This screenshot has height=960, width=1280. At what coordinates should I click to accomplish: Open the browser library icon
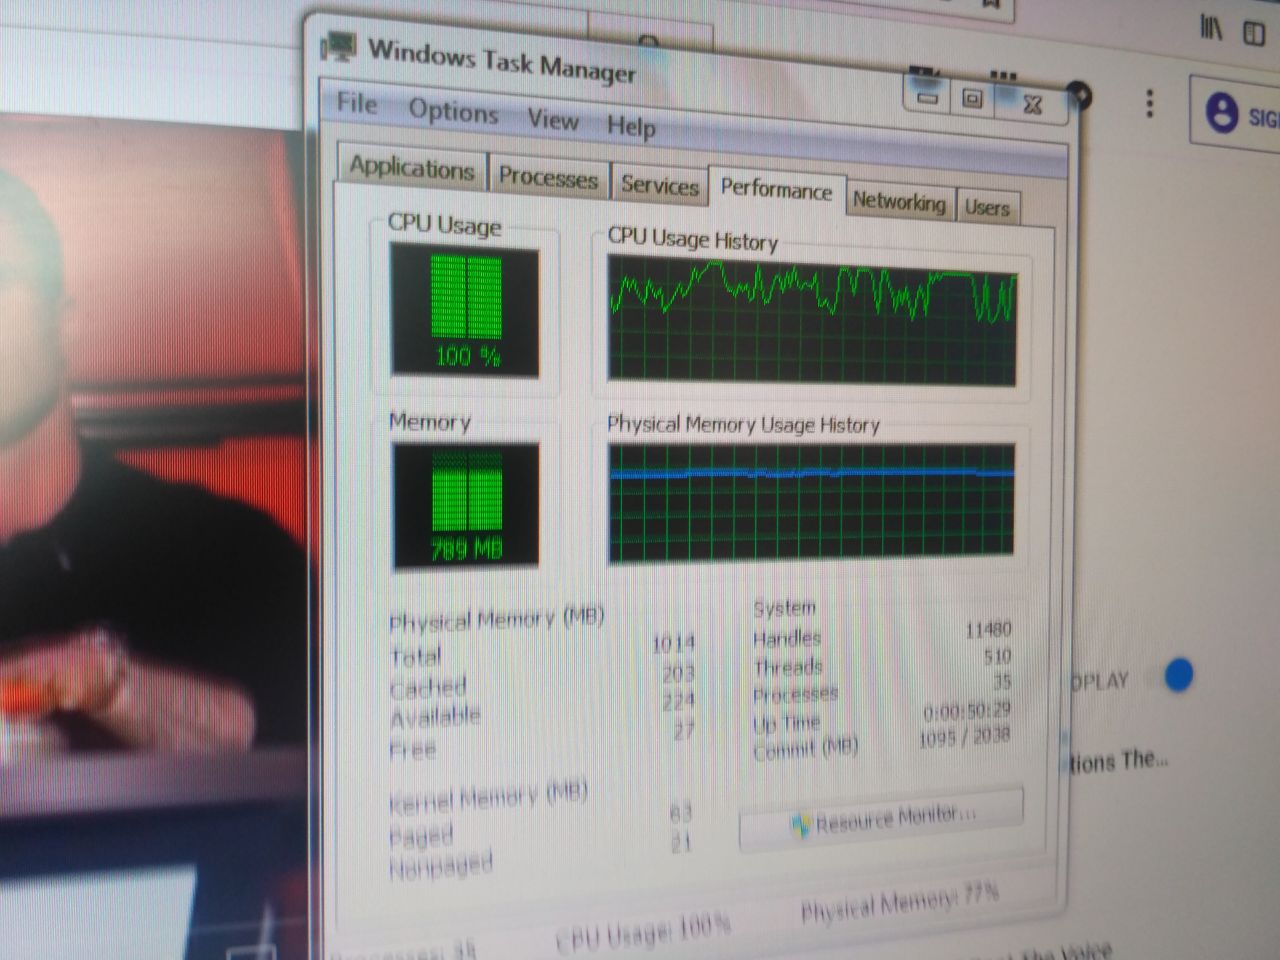1211,28
